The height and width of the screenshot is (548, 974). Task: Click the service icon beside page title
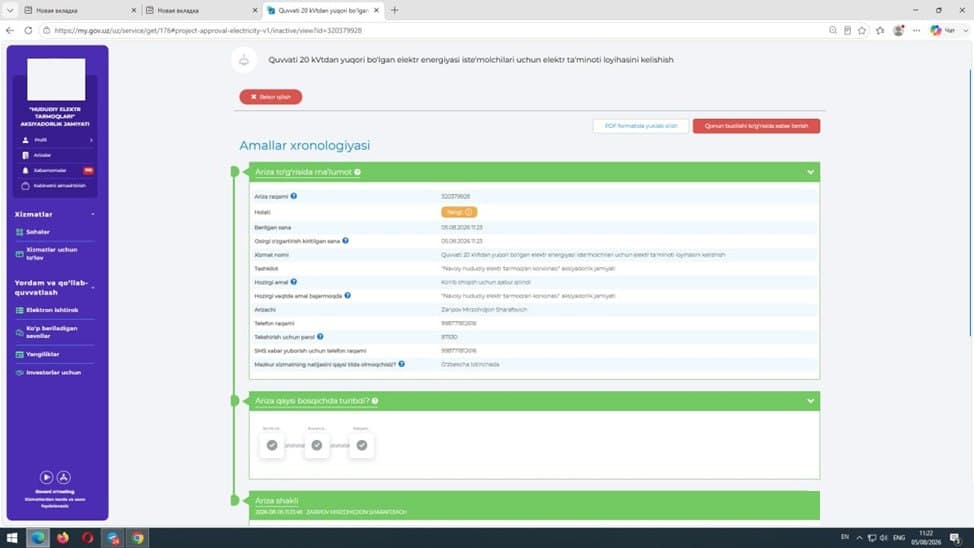click(x=244, y=60)
